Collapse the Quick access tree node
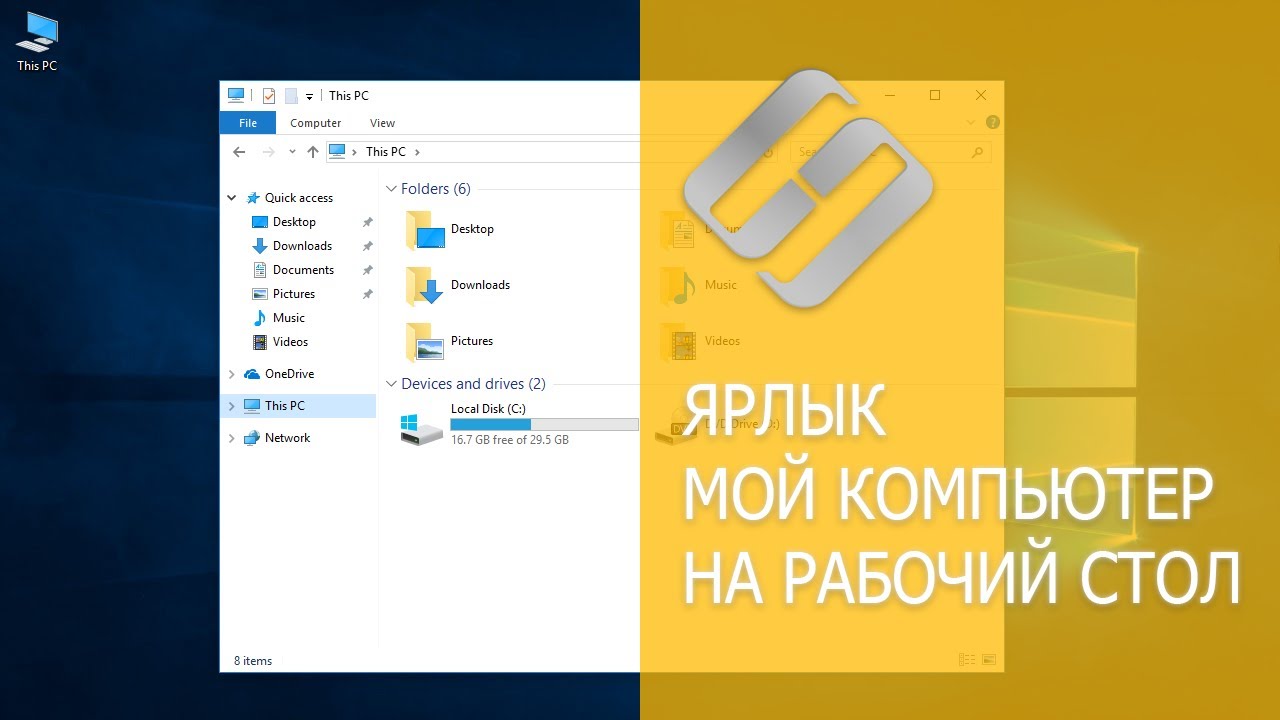Image resolution: width=1280 pixels, height=720 pixels. [232, 198]
